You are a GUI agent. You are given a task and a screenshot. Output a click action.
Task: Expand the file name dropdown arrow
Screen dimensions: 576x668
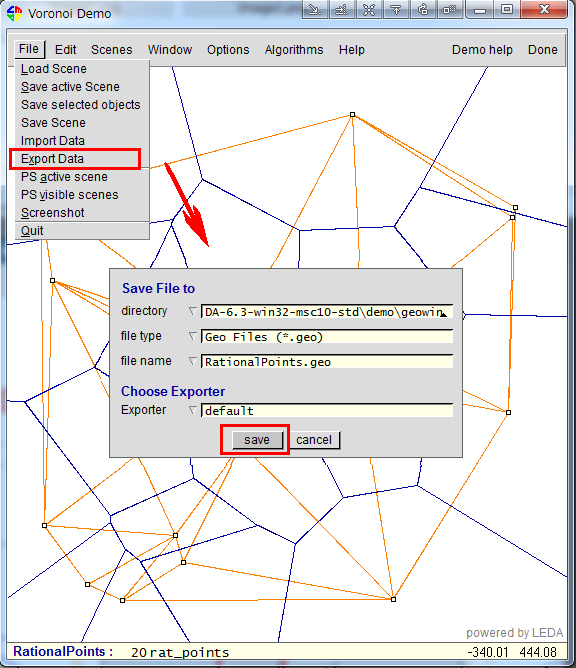(x=193, y=361)
